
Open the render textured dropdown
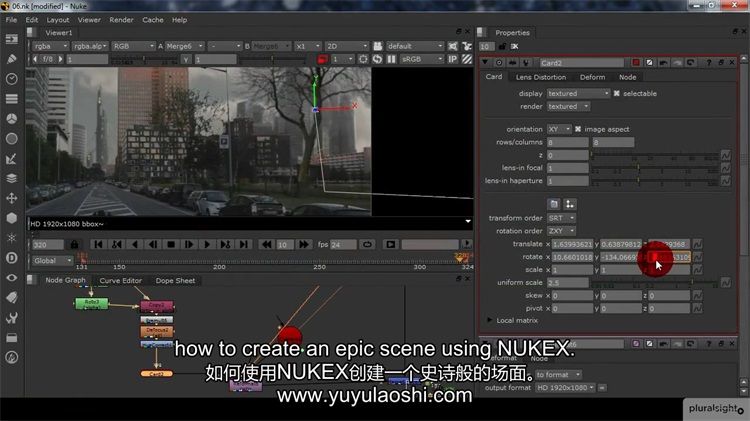point(568,107)
